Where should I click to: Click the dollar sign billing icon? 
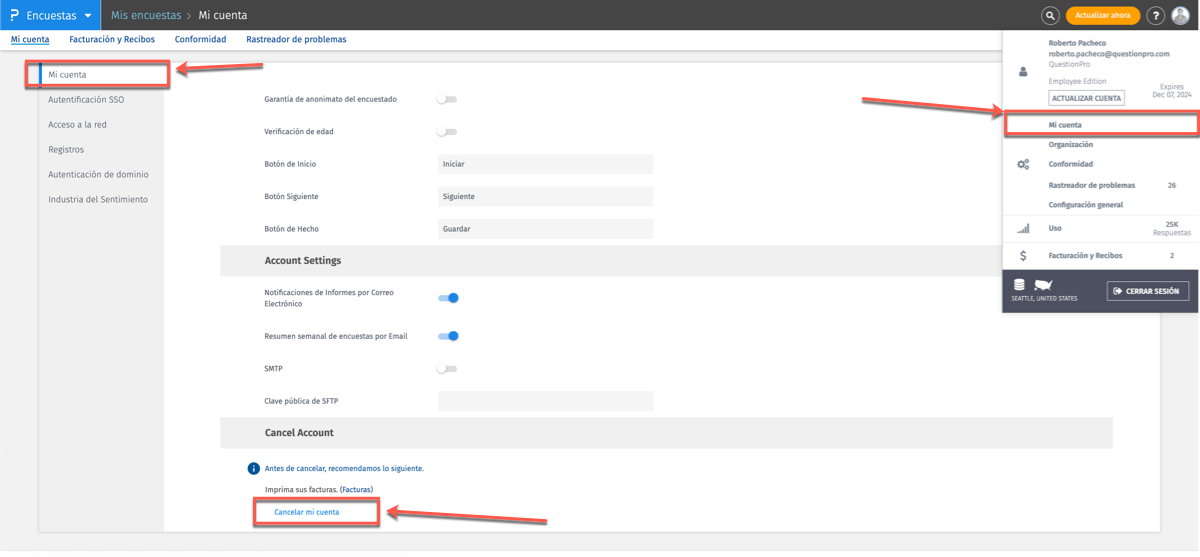tap(1023, 256)
